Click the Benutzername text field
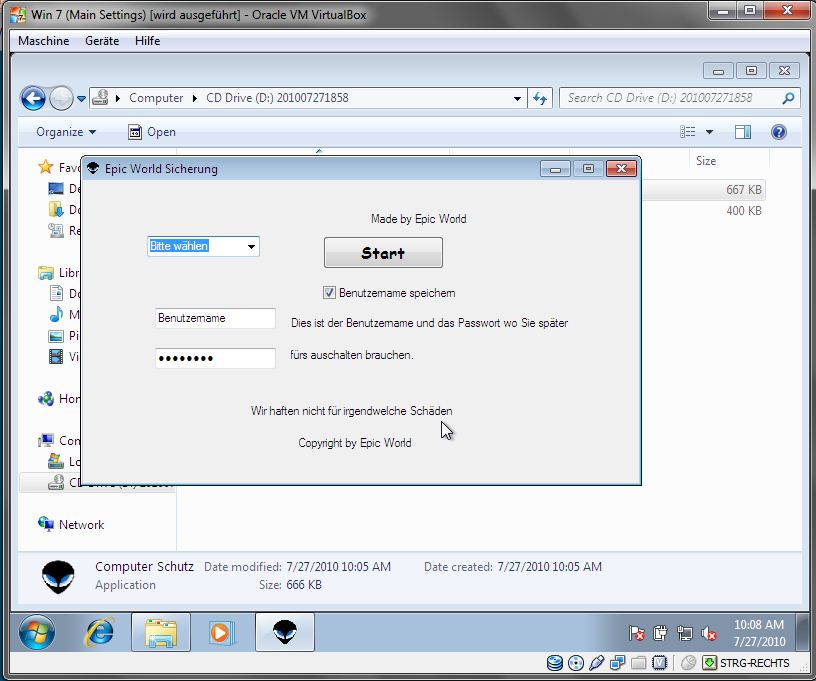816x681 pixels. pos(215,318)
